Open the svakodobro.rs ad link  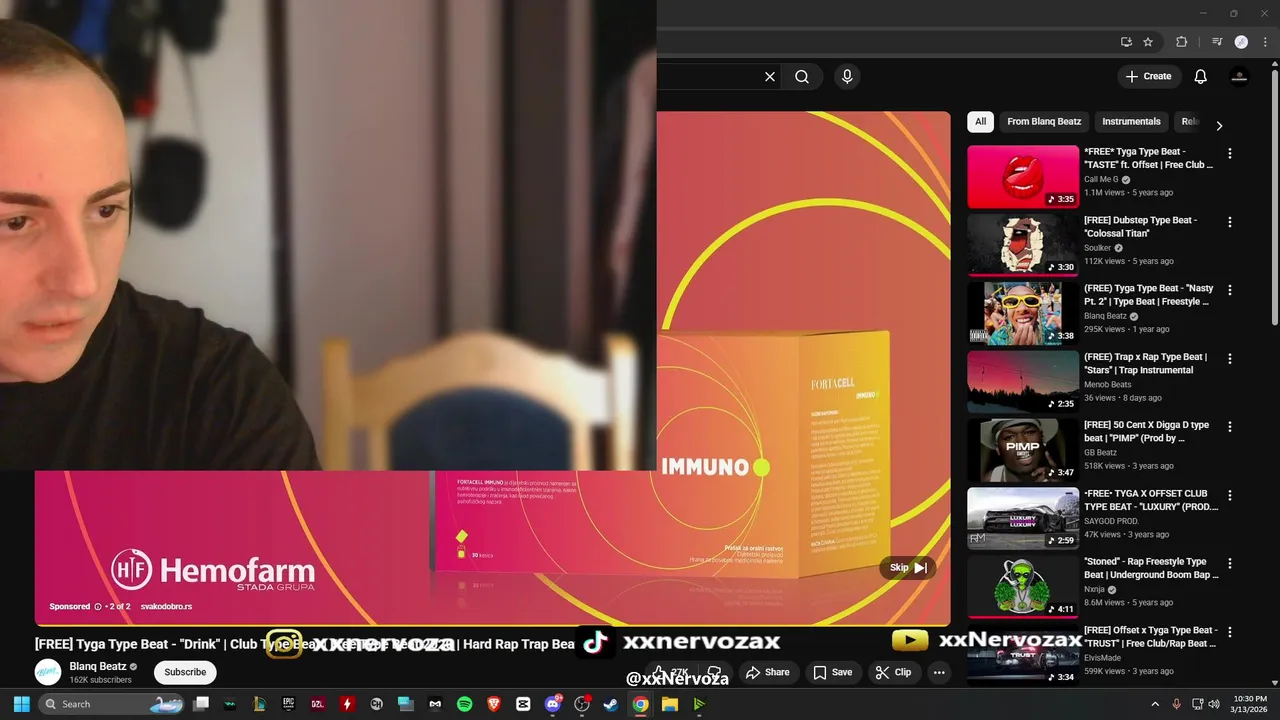point(166,606)
